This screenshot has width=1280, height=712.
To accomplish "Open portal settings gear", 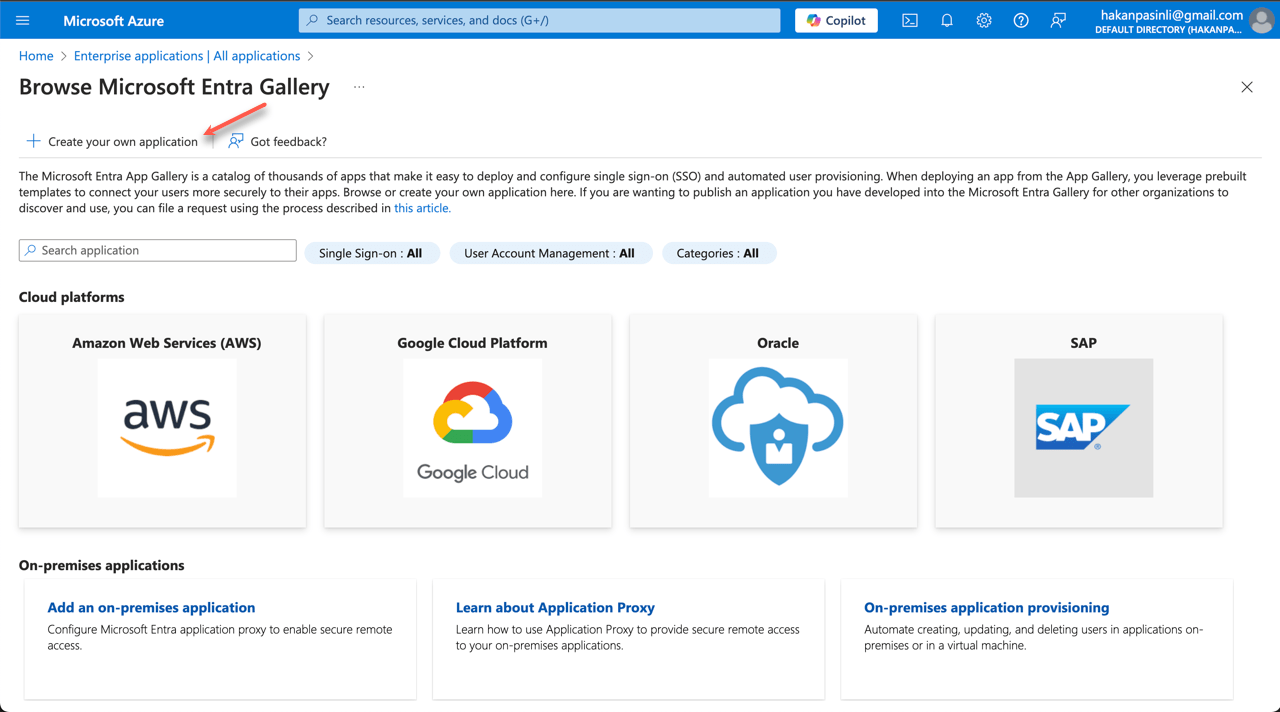I will (x=983, y=20).
